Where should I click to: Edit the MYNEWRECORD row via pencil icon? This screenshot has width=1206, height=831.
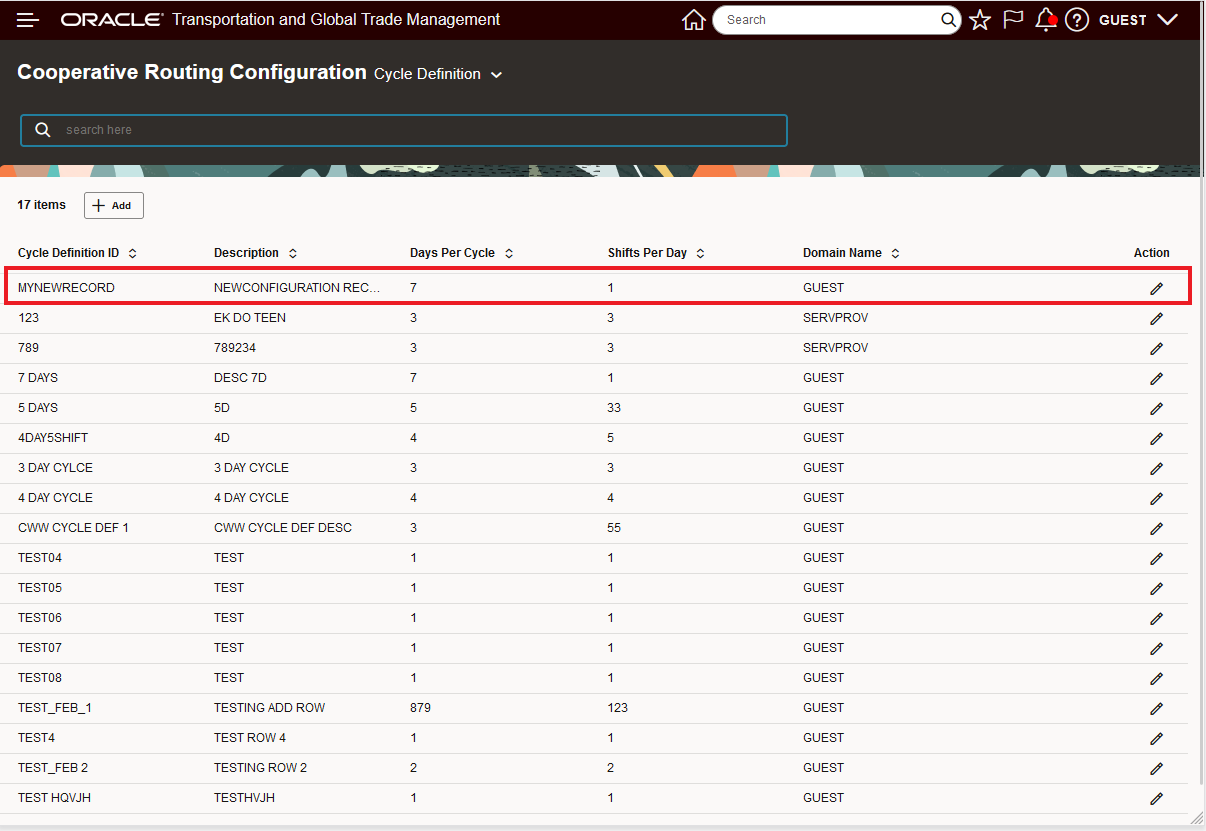click(x=1157, y=288)
